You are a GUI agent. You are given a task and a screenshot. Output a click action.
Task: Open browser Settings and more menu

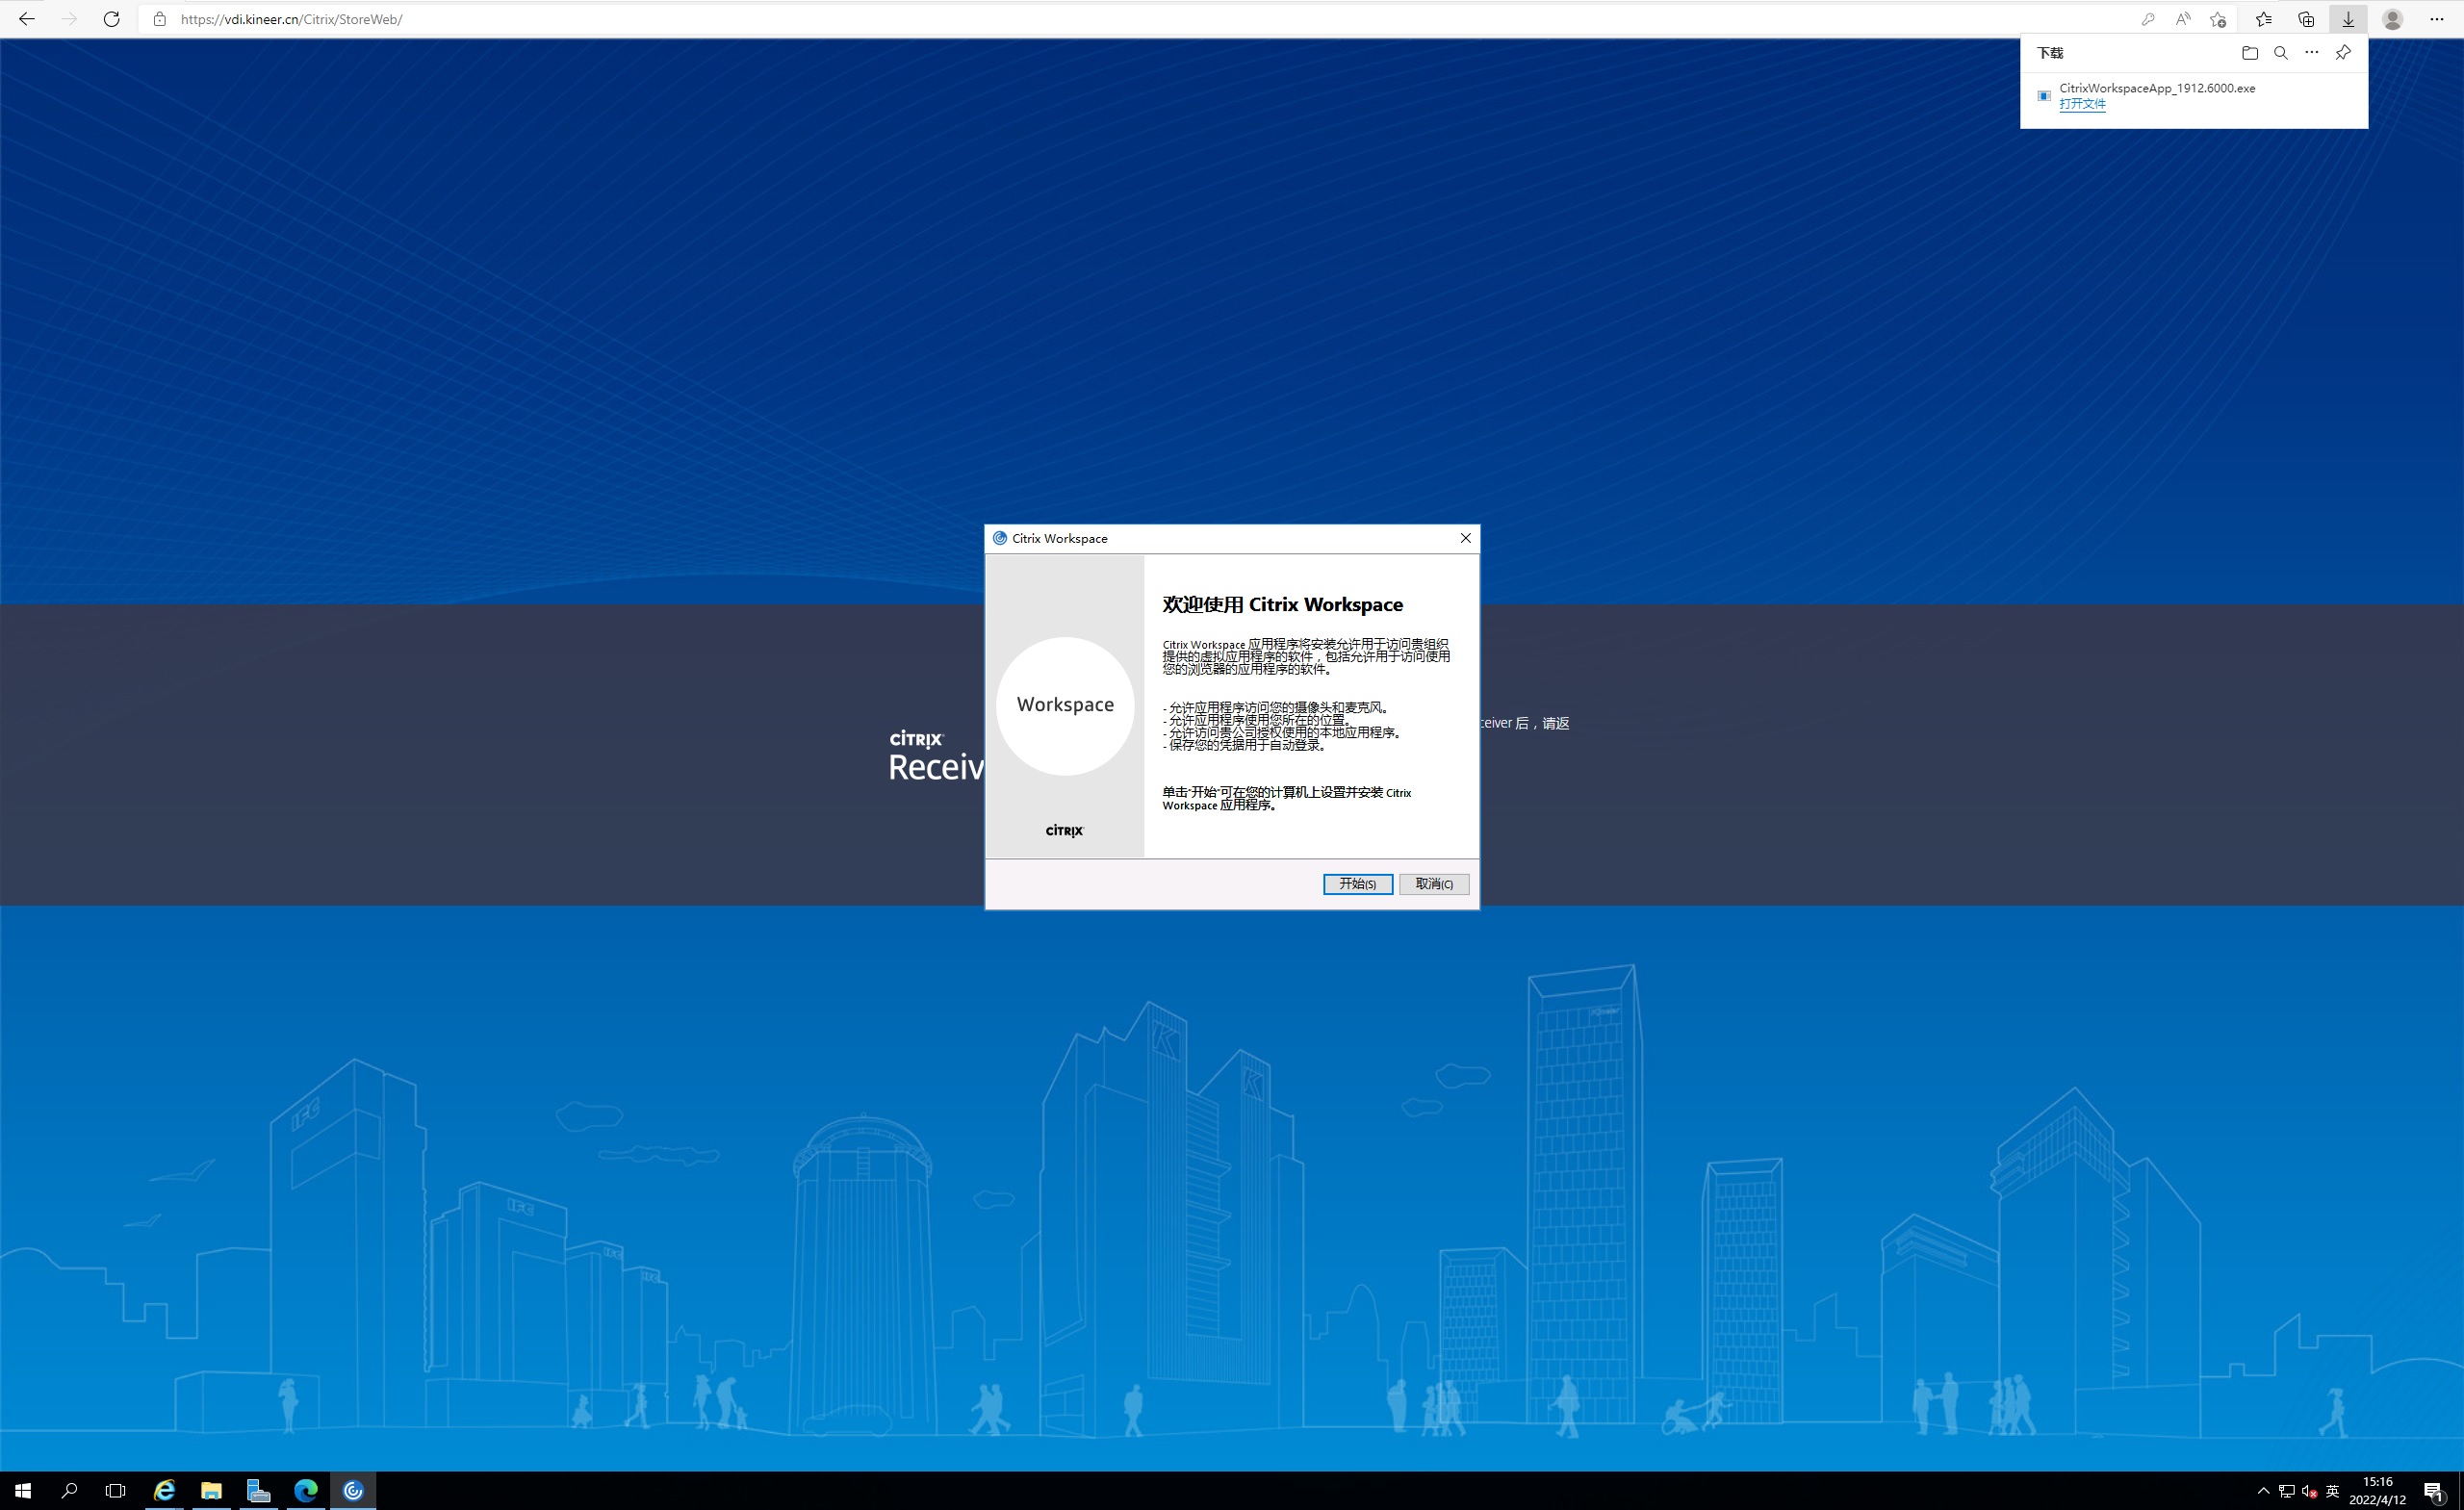(x=2436, y=19)
